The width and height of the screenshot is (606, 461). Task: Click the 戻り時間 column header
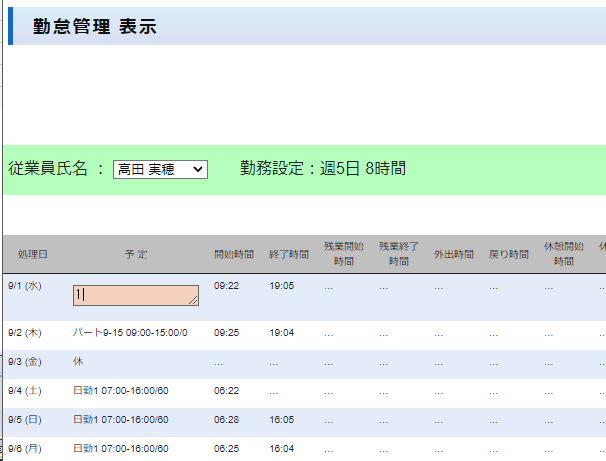[x=509, y=254]
